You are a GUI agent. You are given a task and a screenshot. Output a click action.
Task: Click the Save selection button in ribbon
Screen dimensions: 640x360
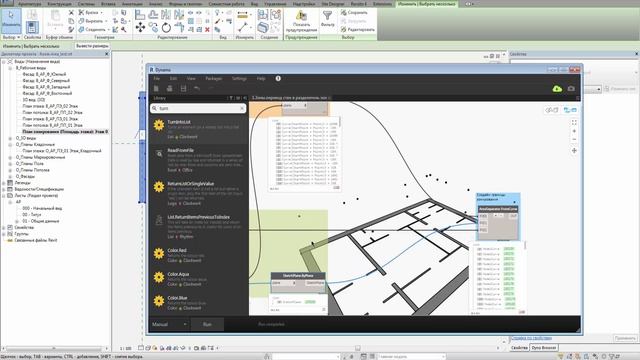(x=354, y=13)
